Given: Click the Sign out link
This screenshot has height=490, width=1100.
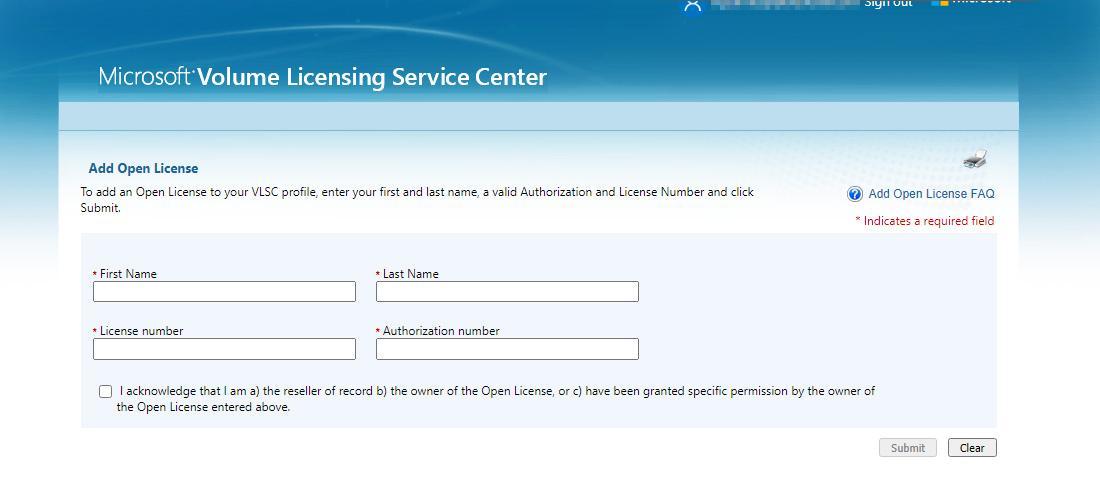Looking at the screenshot, I should click(888, 4).
